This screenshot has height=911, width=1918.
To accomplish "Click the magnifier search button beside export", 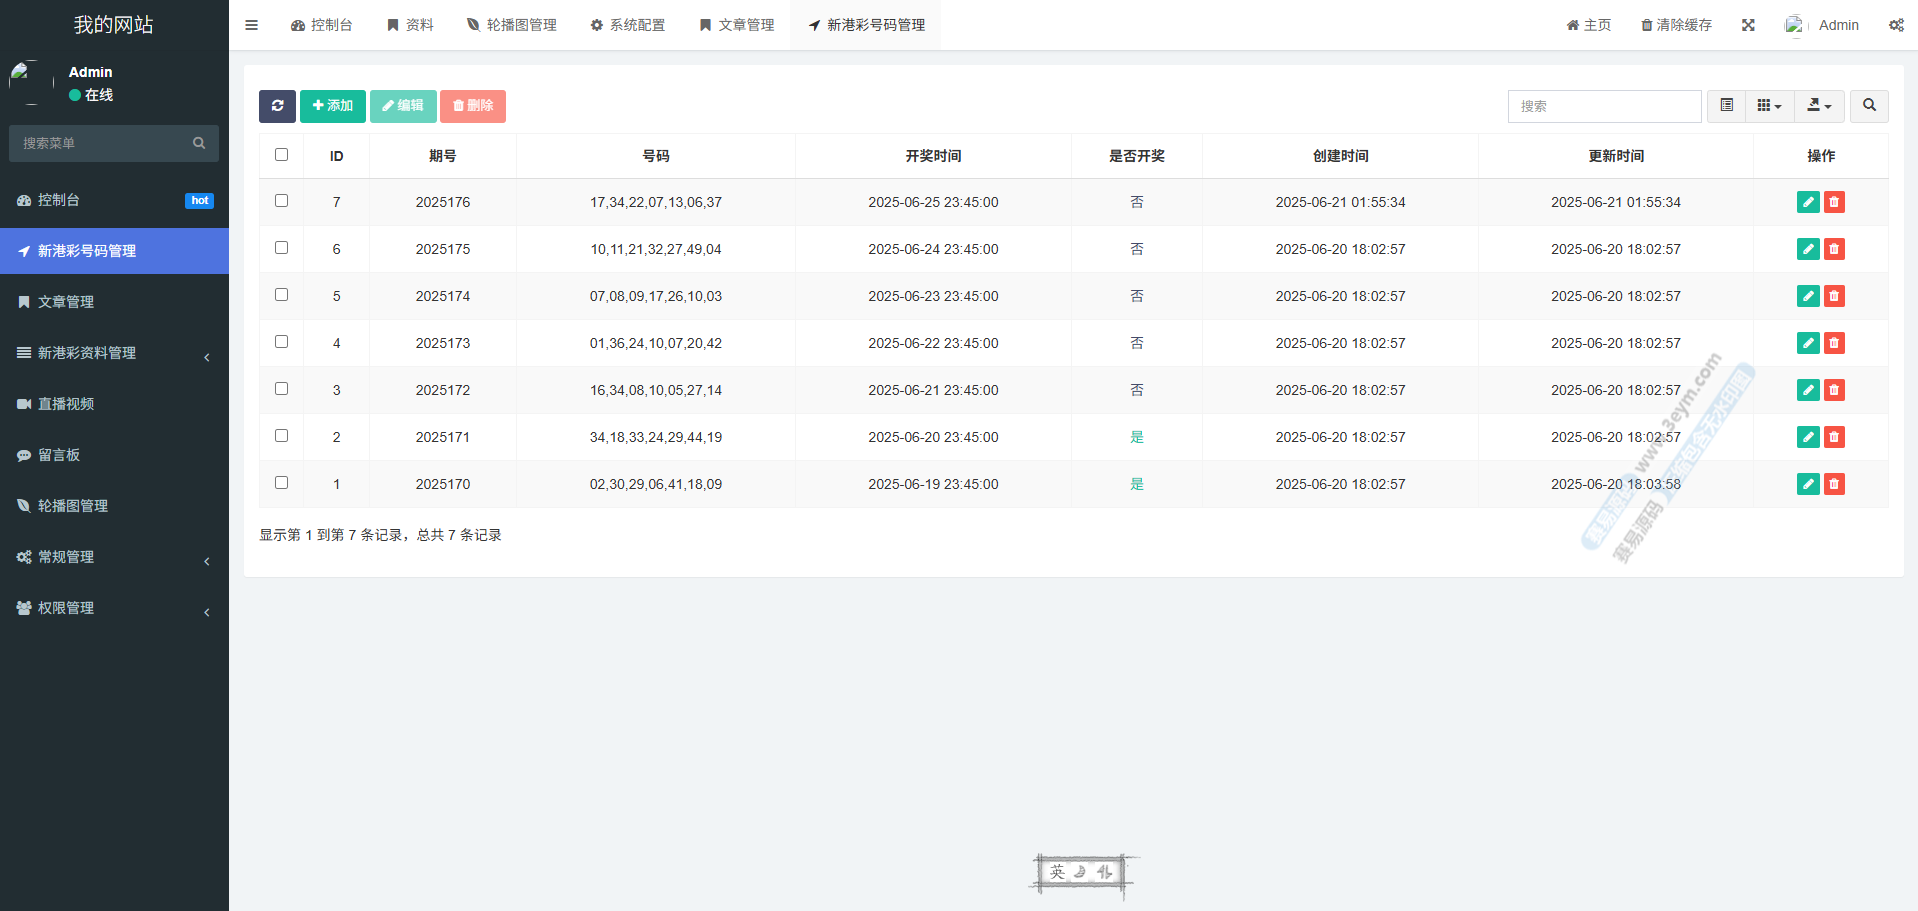I will coord(1869,106).
